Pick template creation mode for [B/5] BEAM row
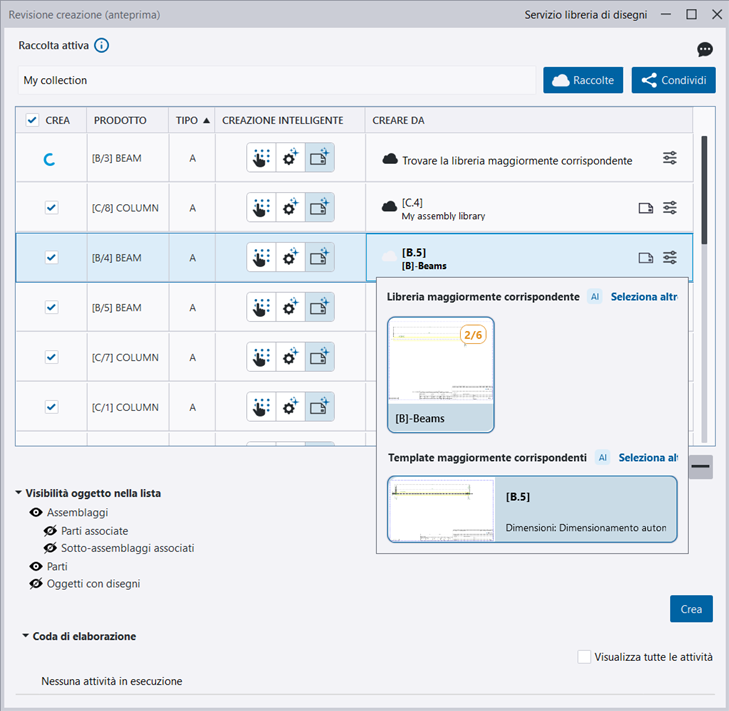This screenshot has height=711, width=729. 320,308
